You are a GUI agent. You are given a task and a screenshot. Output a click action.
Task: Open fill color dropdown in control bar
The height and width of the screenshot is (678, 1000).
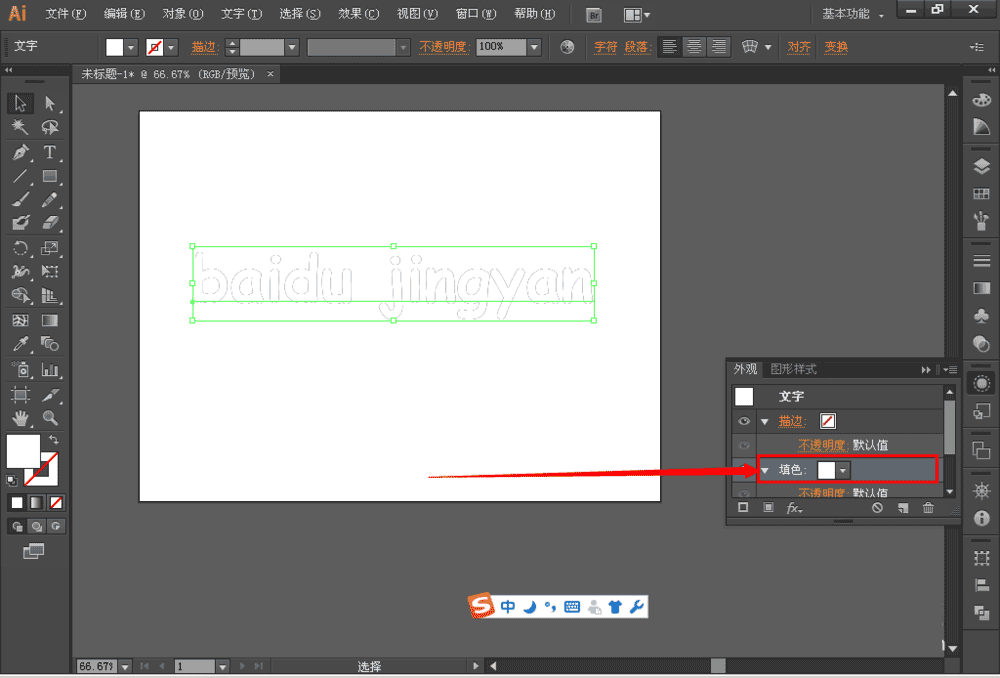click(131, 47)
